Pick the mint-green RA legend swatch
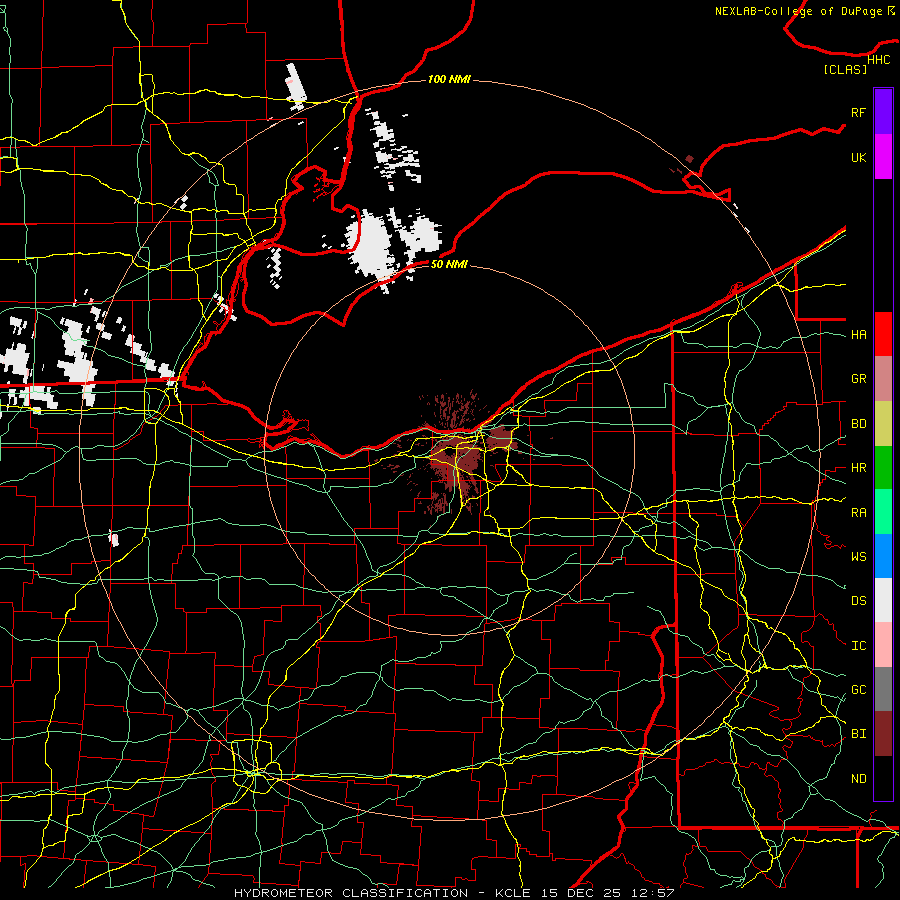This screenshot has height=900, width=900. [x=883, y=512]
